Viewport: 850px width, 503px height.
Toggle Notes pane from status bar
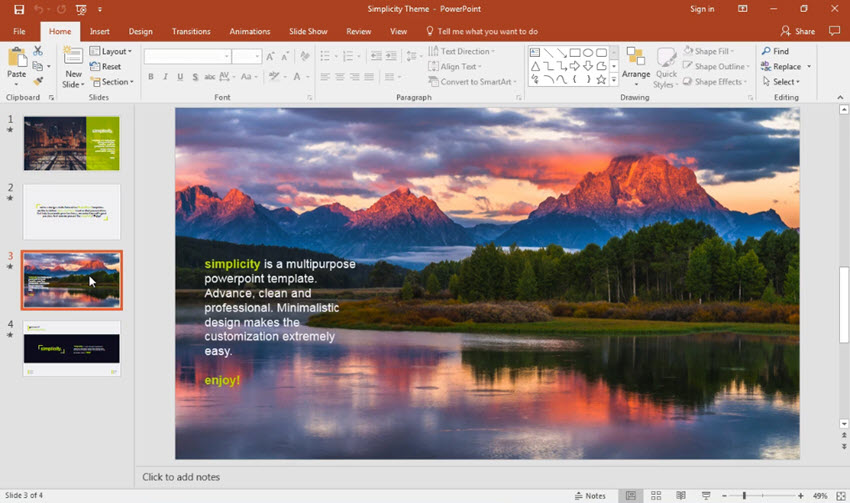[x=590, y=495]
